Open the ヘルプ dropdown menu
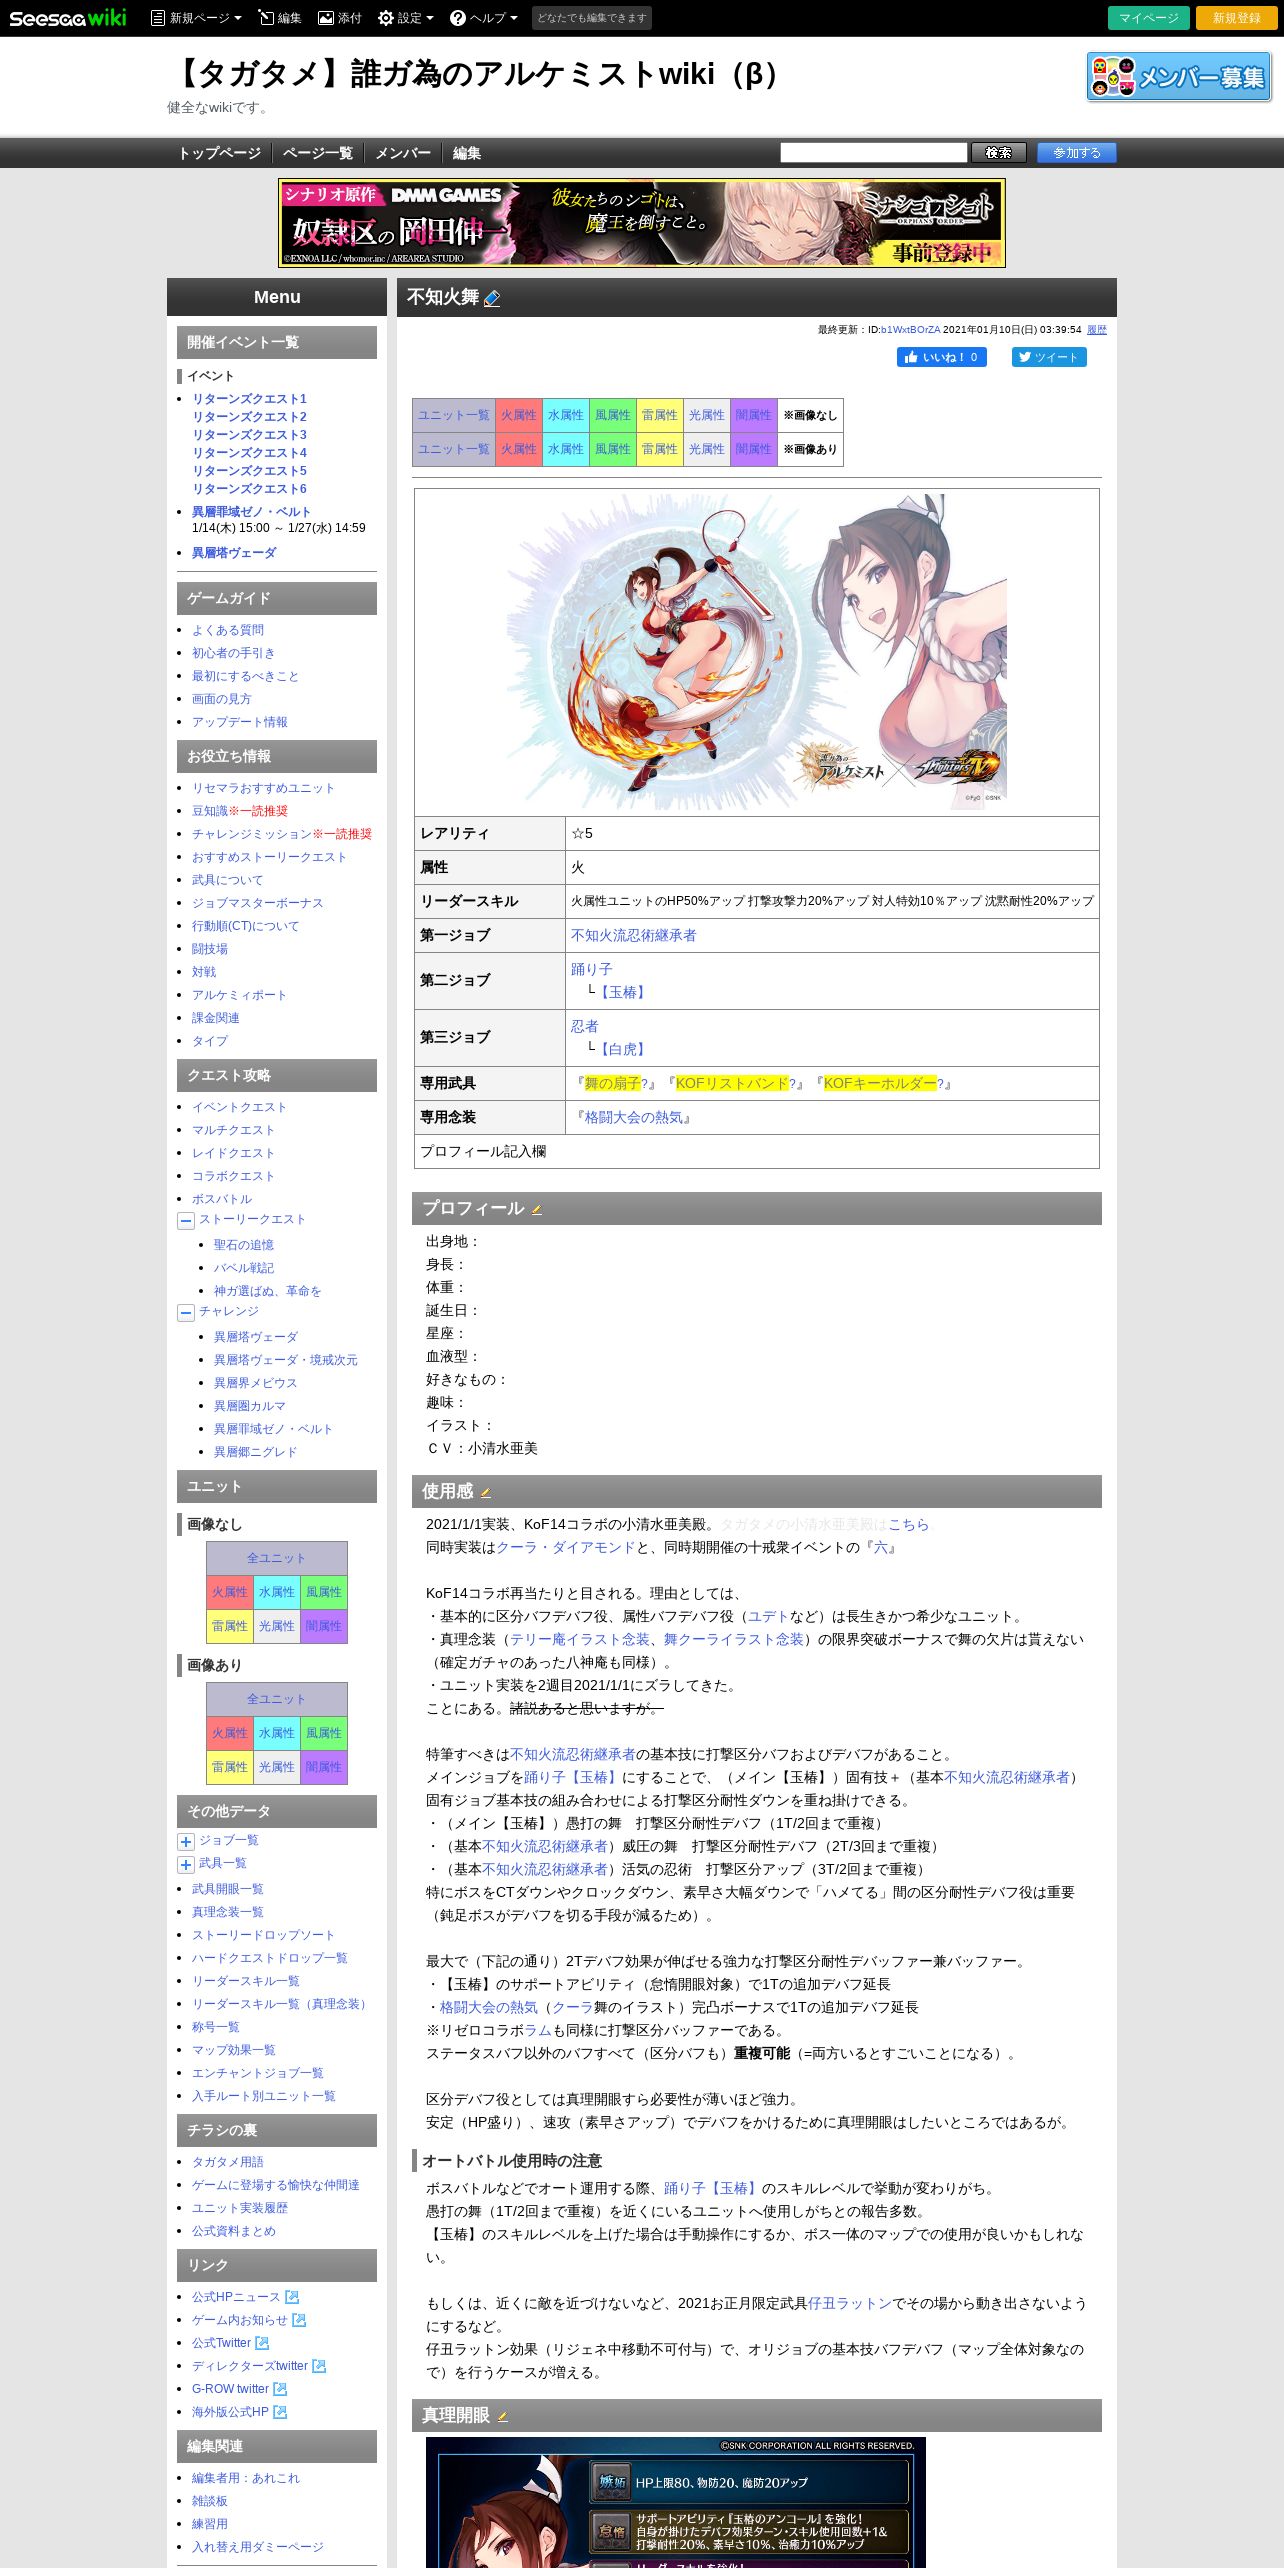Viewport: 1284px width, 2568px height. (x=484, y=18)
